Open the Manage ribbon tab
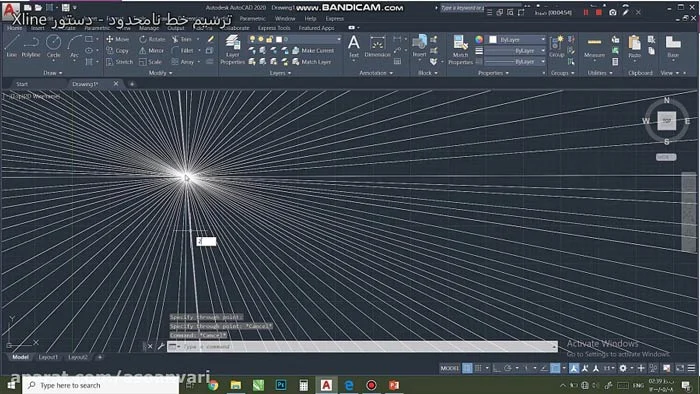Viewport: 700px width, 394px height. coord(149,28)
